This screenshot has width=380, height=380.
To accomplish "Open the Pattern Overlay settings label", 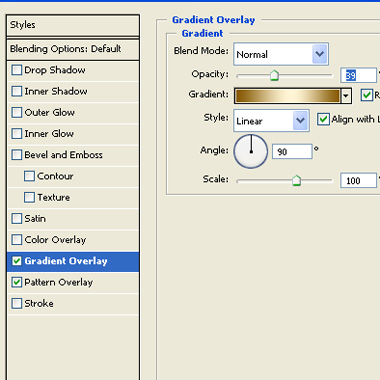I will point(59,282).
